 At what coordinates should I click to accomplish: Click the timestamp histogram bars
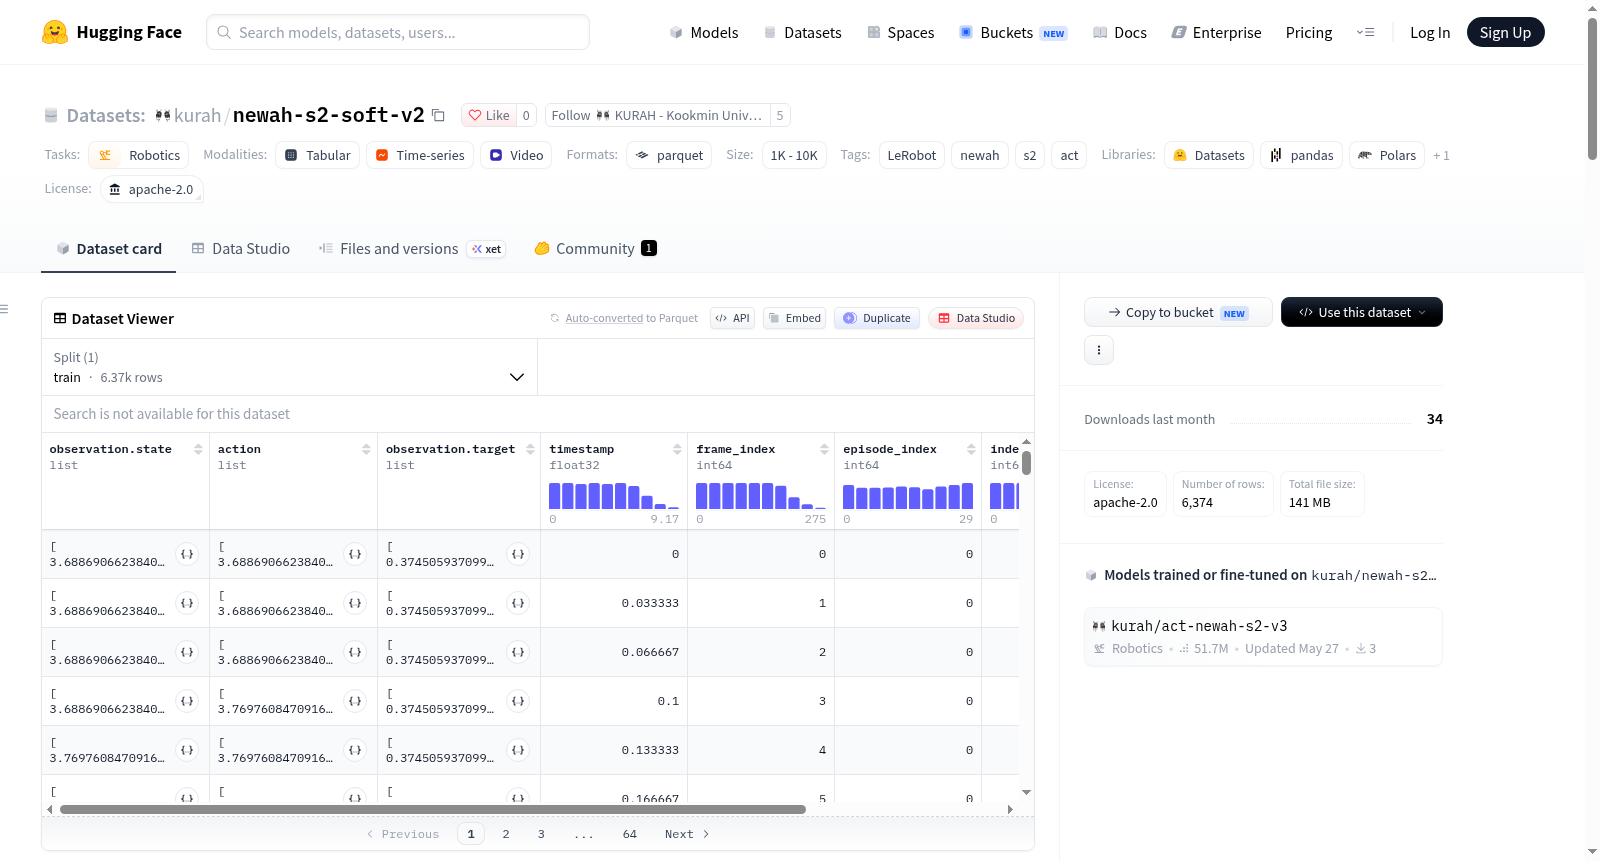(614, 495)
